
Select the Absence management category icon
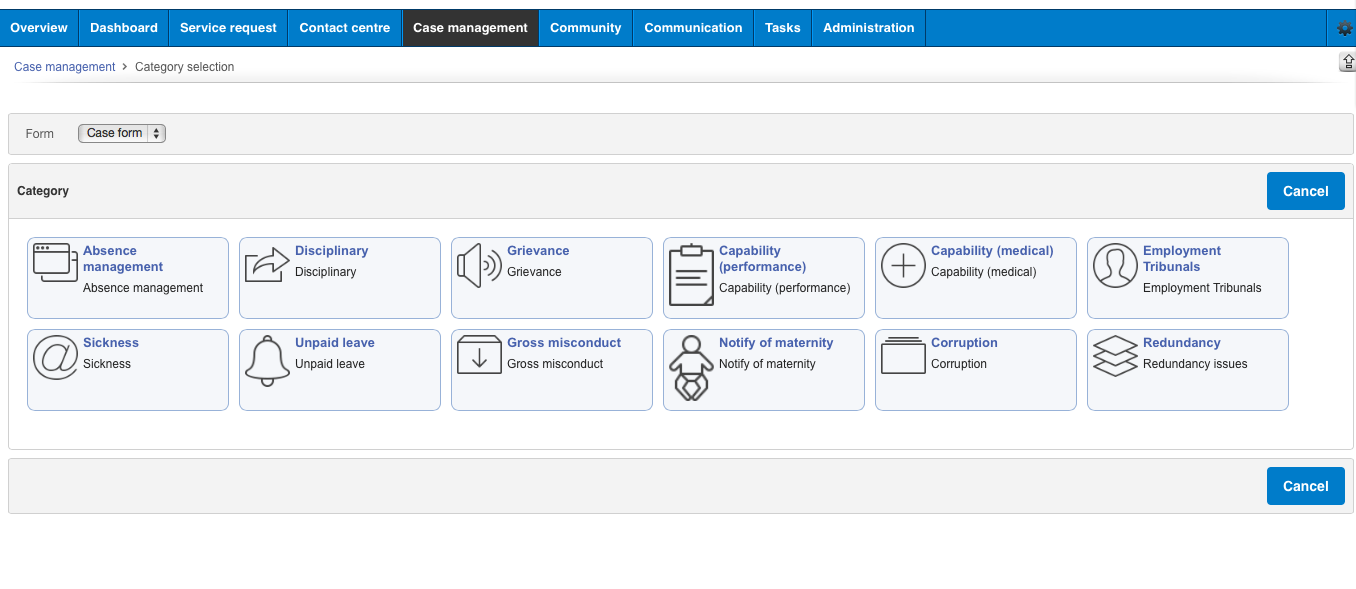55,263
